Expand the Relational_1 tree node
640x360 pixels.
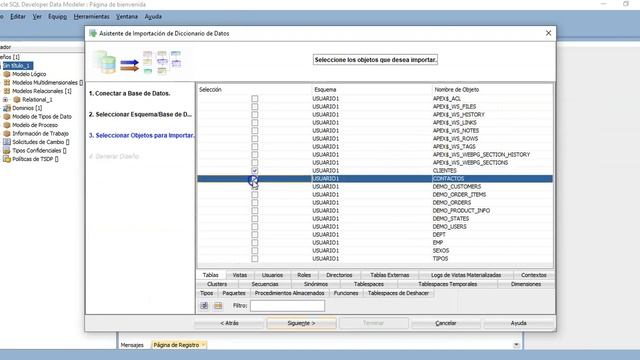tap(5, 100)
